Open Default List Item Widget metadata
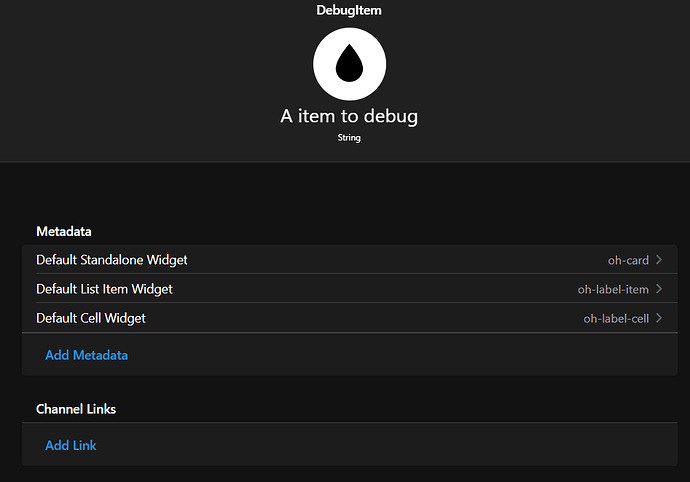This screenshot has width=690, height=482. pyautogui.click(x=349, y=288)
